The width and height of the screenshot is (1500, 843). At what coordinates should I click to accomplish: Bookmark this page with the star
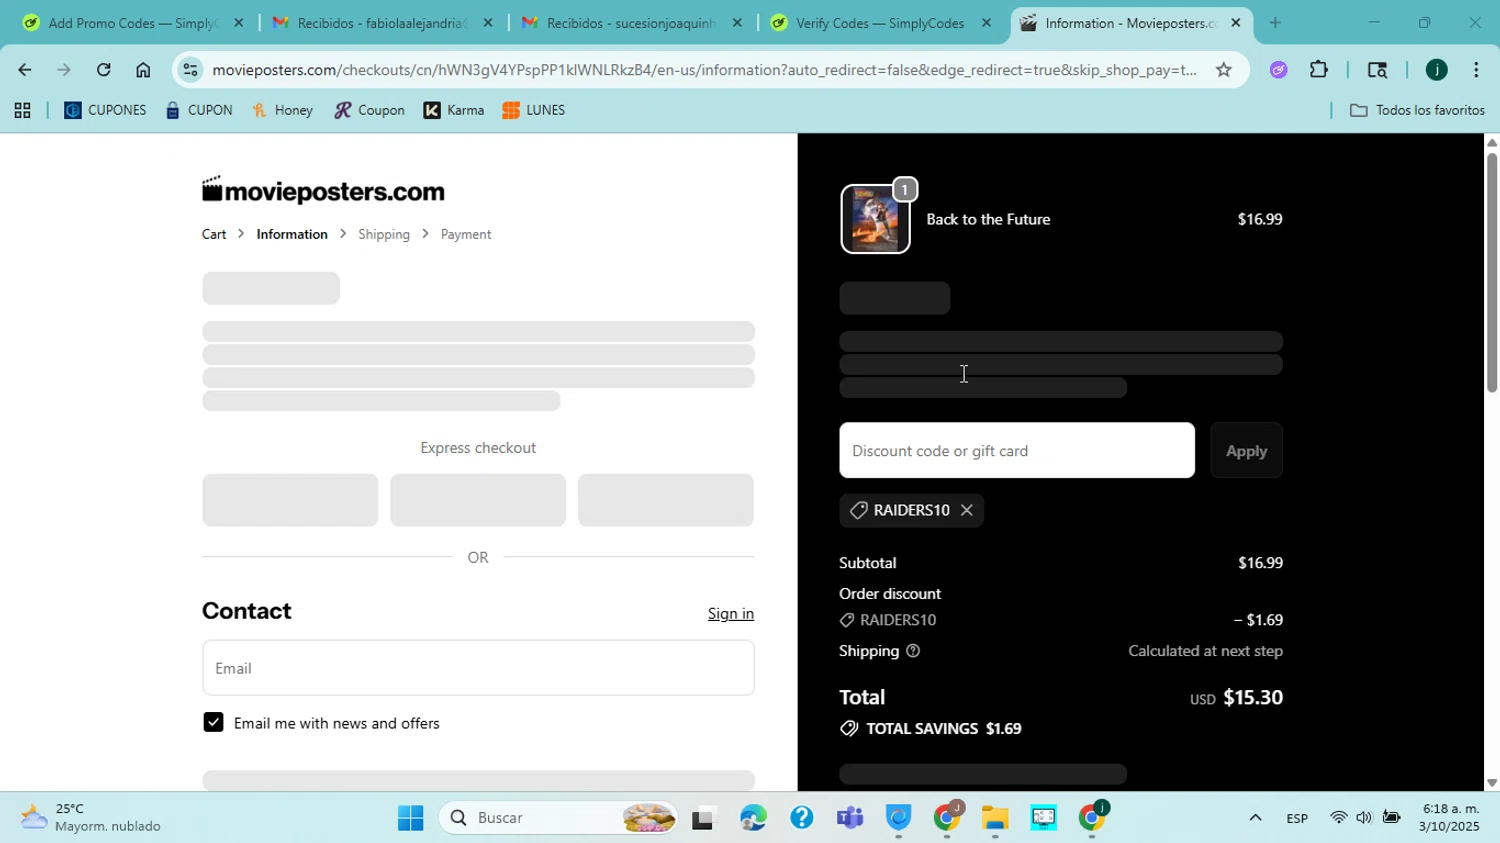click(1223, 70)
